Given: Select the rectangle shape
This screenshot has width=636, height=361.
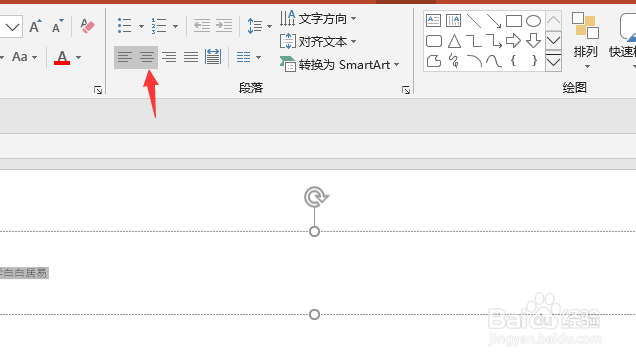Looking at the screenshot, I should pyautogui.click(x=514, y=21).
